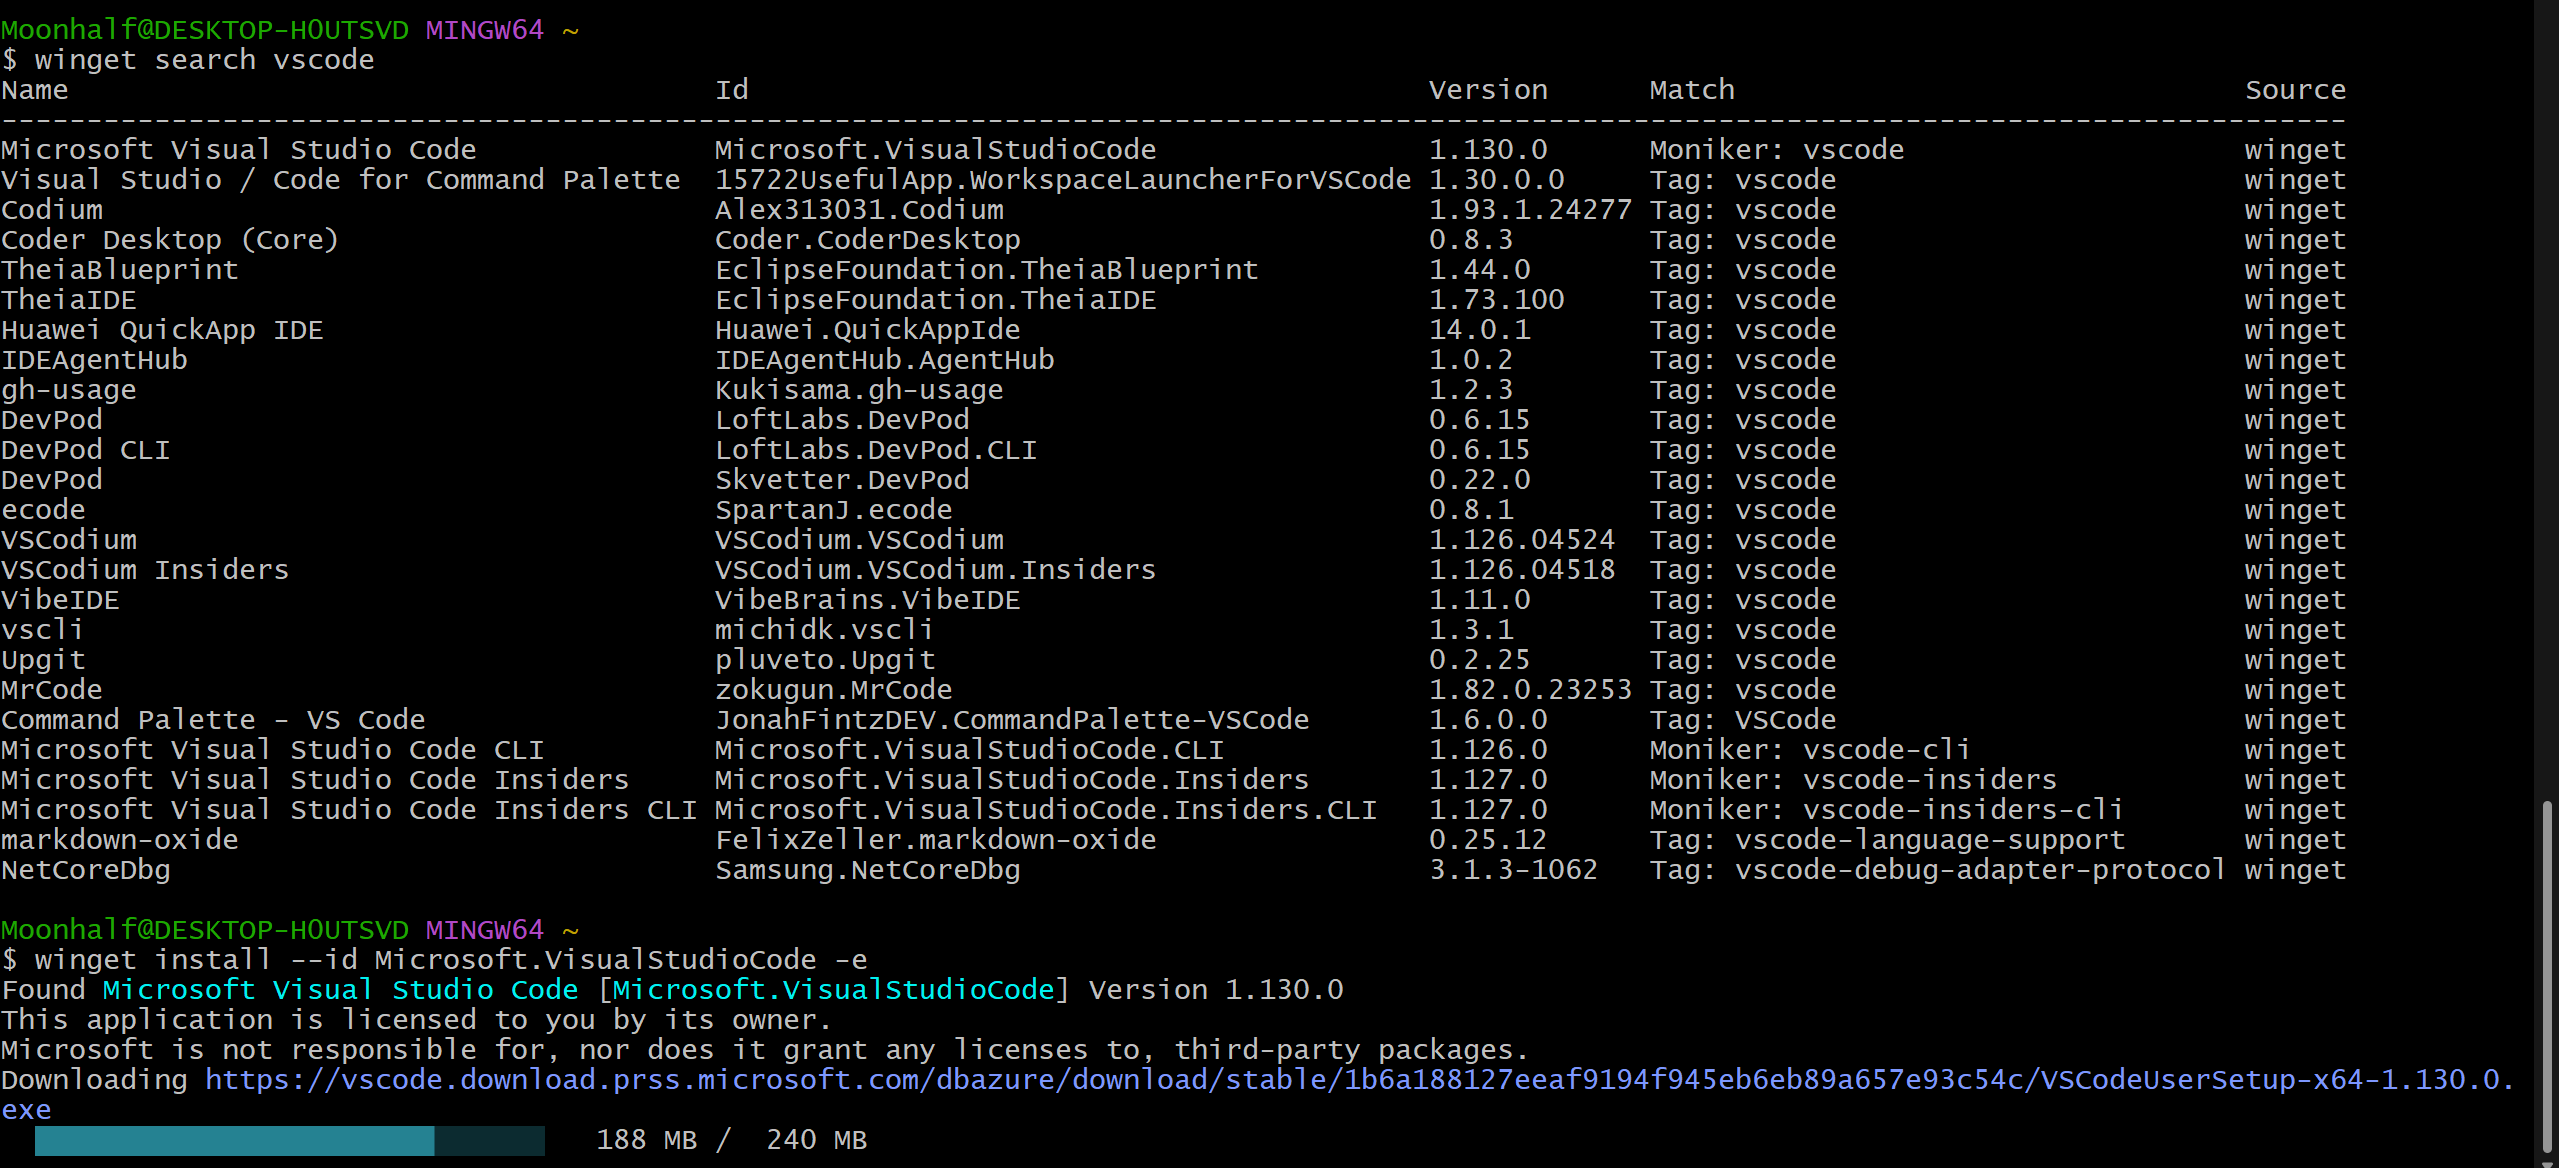Click the name "TheiaBlueprint" in Name column
The image size is (2559, 1168).
(120, 270)
